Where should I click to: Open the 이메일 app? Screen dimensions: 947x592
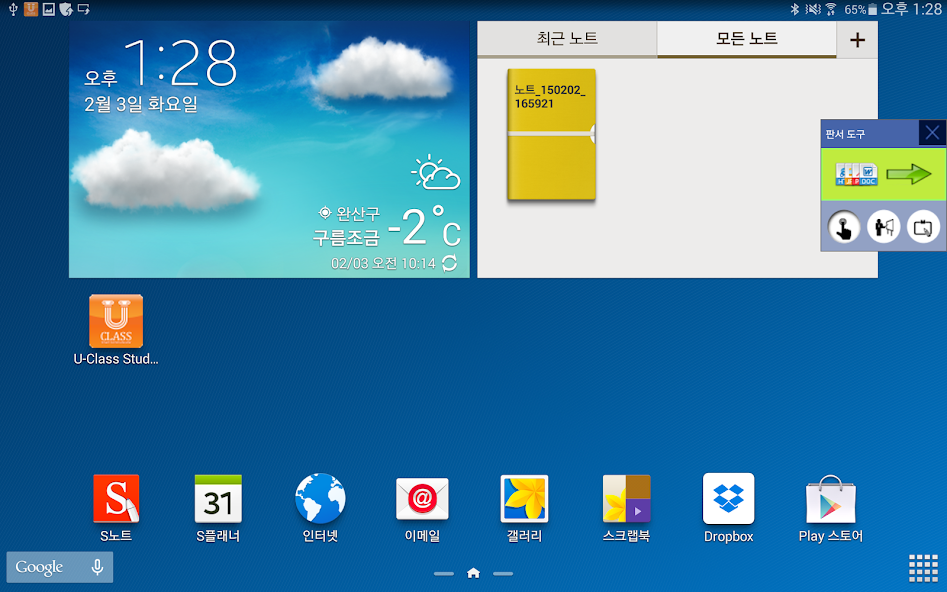pyautogui.click(x=422, y=499)
